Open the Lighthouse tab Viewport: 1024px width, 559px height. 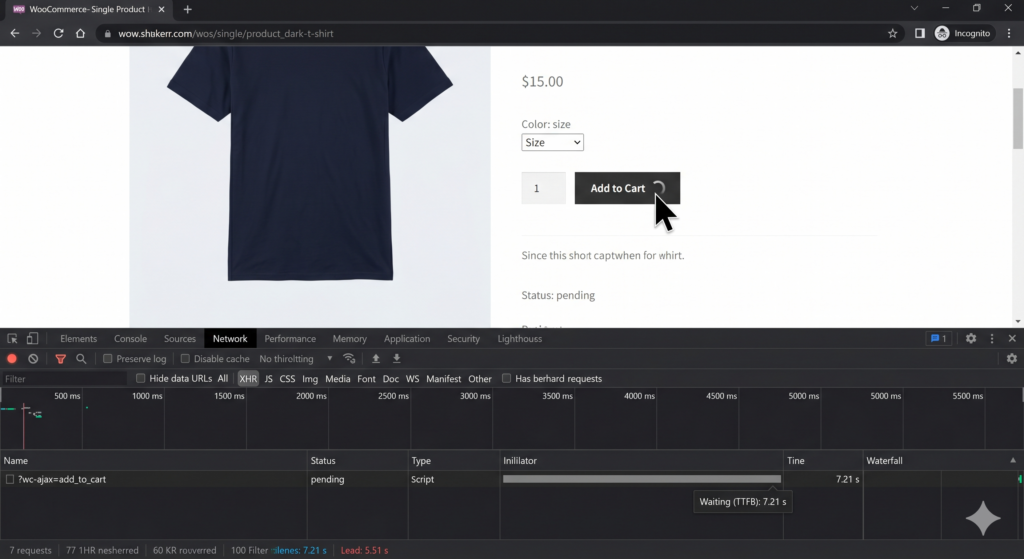[520, 338]
